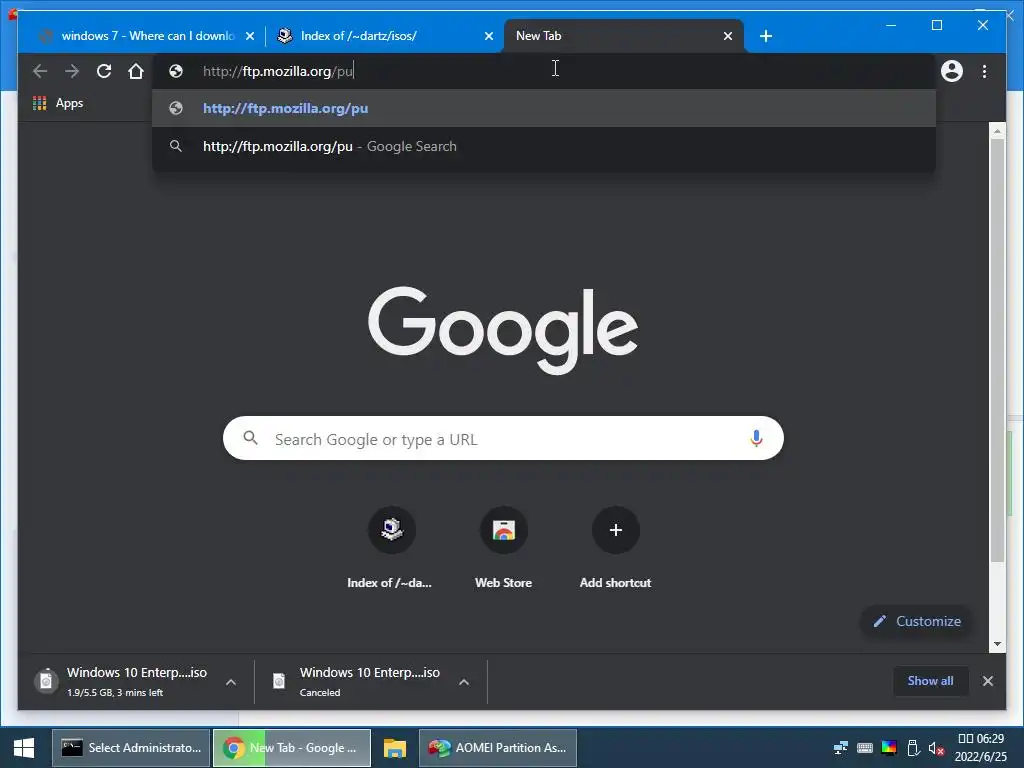The height and width of the screenshot is (768, 1024).
Task: Open the downloading Windows 10 Enterp....iso item
Action: (124, 681)
